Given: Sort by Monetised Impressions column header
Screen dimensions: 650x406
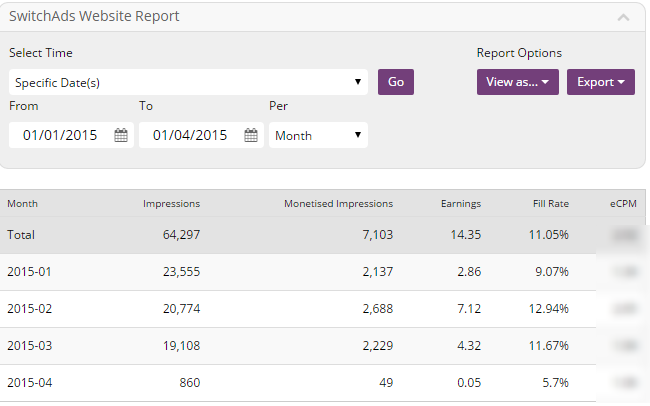Looking at the screenshot, I should [x=338, y=204].
